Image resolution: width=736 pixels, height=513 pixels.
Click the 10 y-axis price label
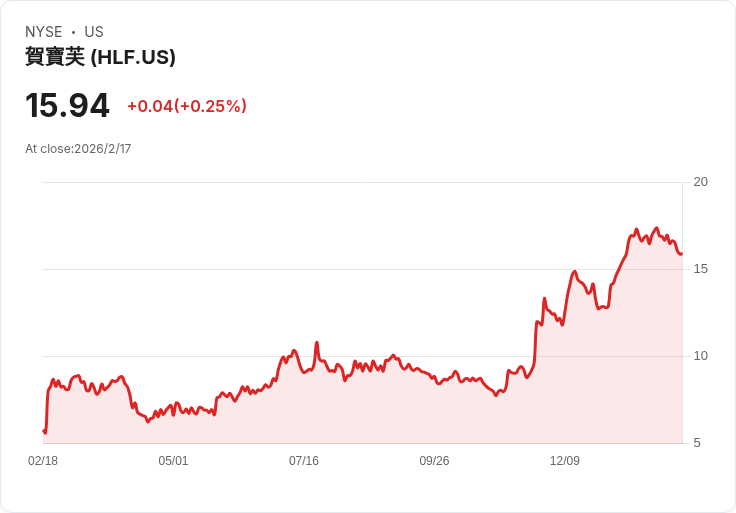click(x=701, y=356)
